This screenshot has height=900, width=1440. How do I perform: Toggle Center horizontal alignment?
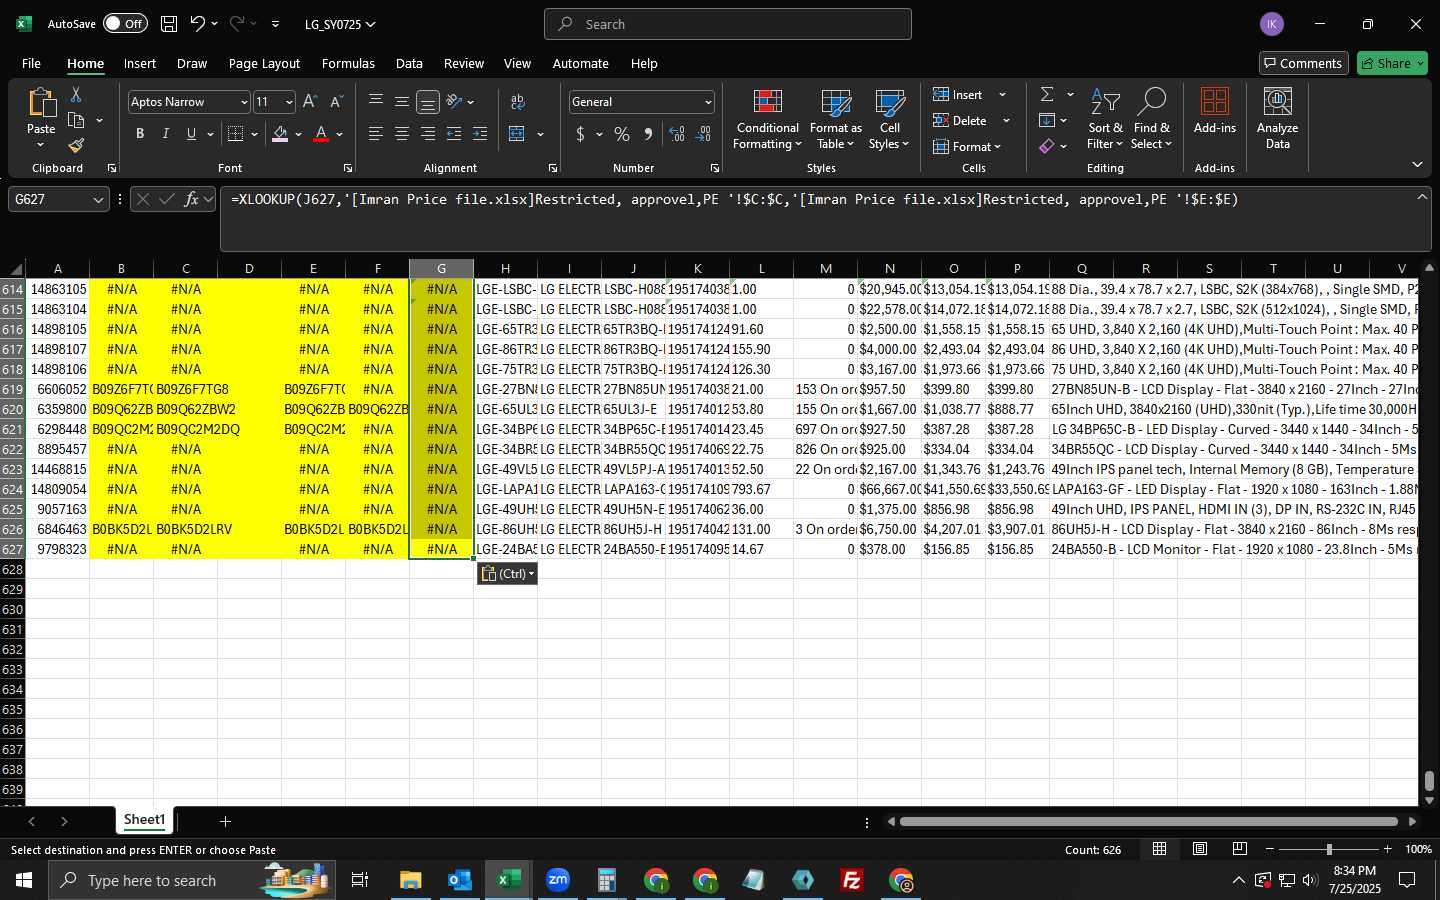click(402, 134)
